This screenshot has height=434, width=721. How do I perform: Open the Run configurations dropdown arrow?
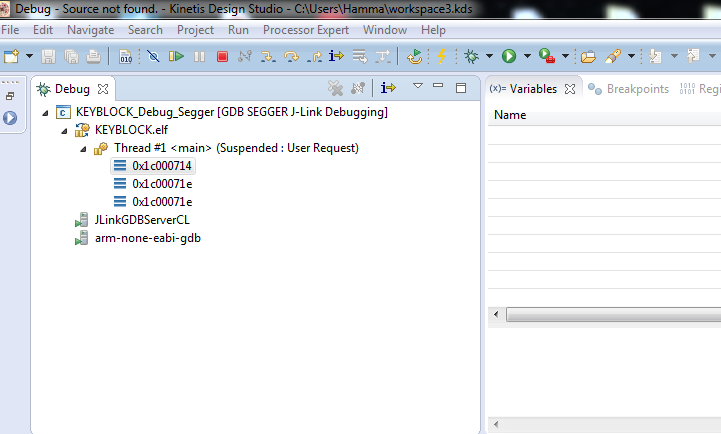click(527, 56)
